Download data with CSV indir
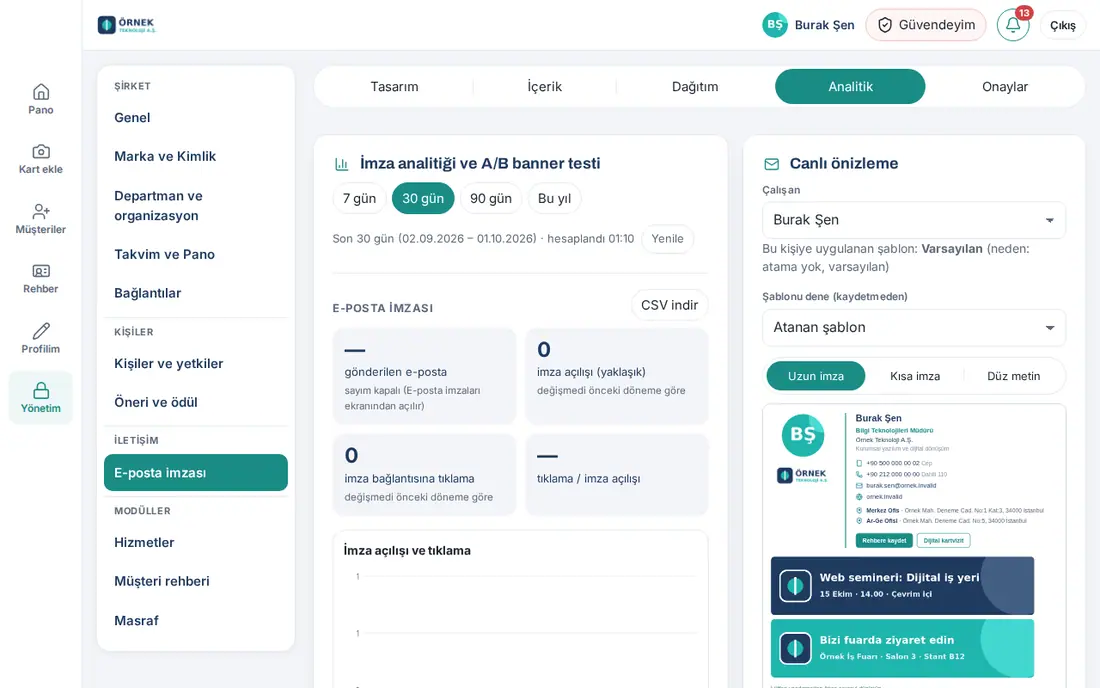 click(x=669, y=305)
